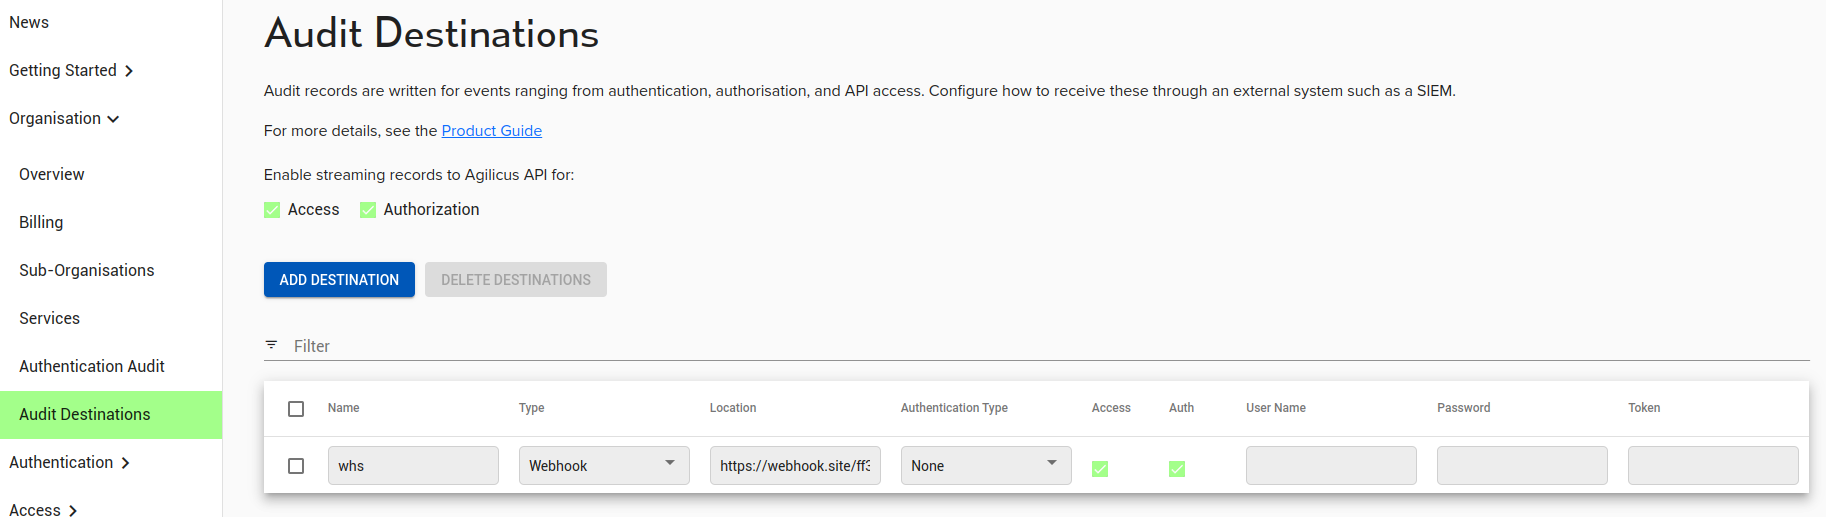Image resolution: width=1826 pixels, height=517 pixels.
Task: Go to Authentication Audit page
Action: (92, 366)
